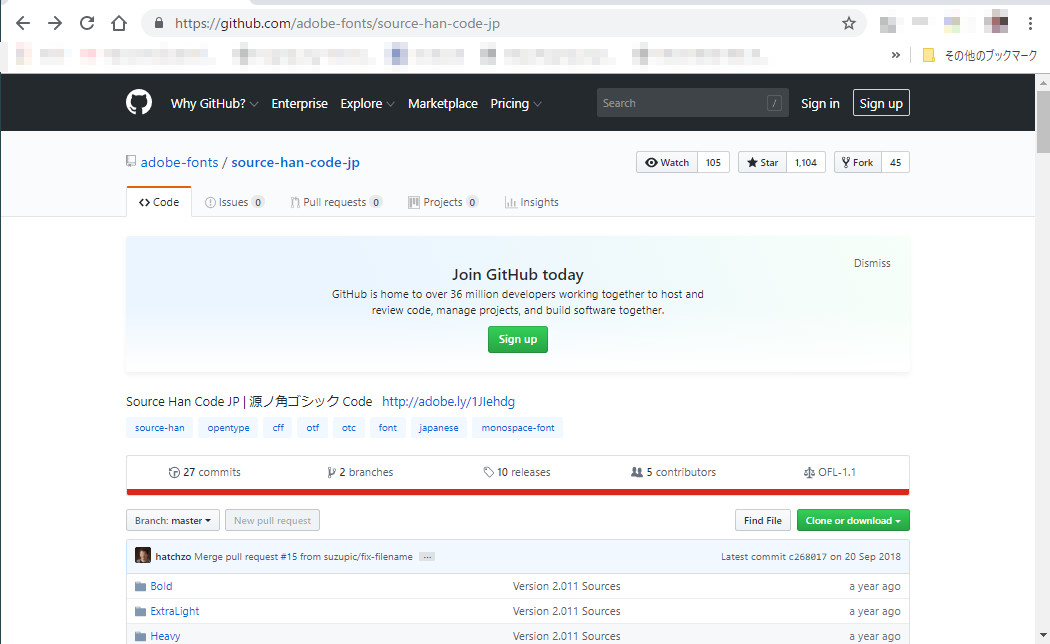Screen dimensions: 1050x644
Task: Open the Heavy folder
Action: 165,636
